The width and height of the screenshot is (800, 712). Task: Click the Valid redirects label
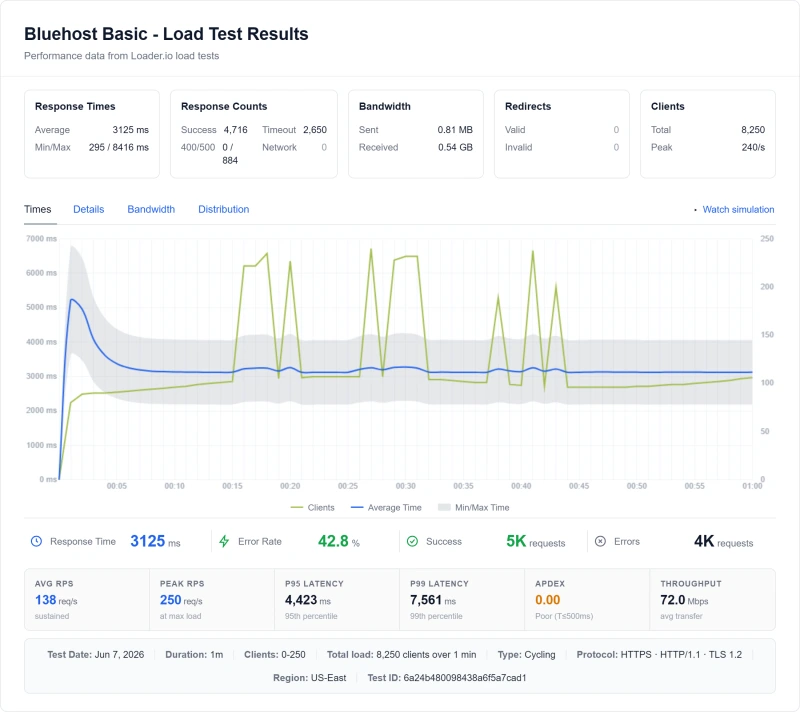coord(515,130)
